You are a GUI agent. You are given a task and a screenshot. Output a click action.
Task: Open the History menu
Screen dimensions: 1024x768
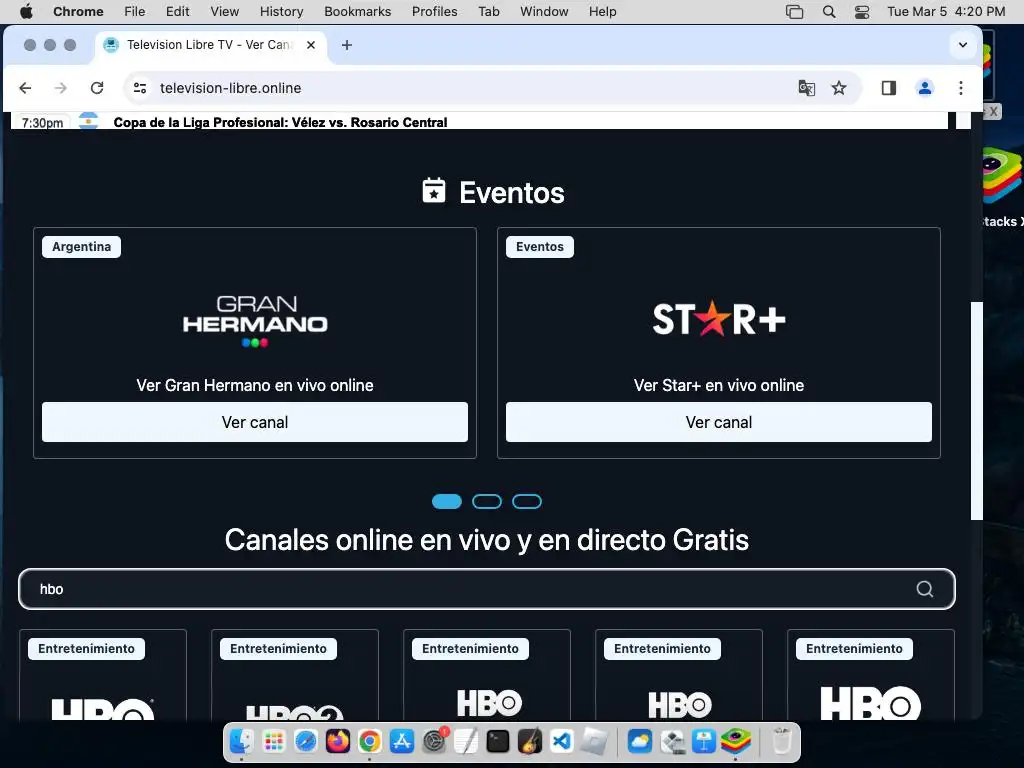pos(281,12)
